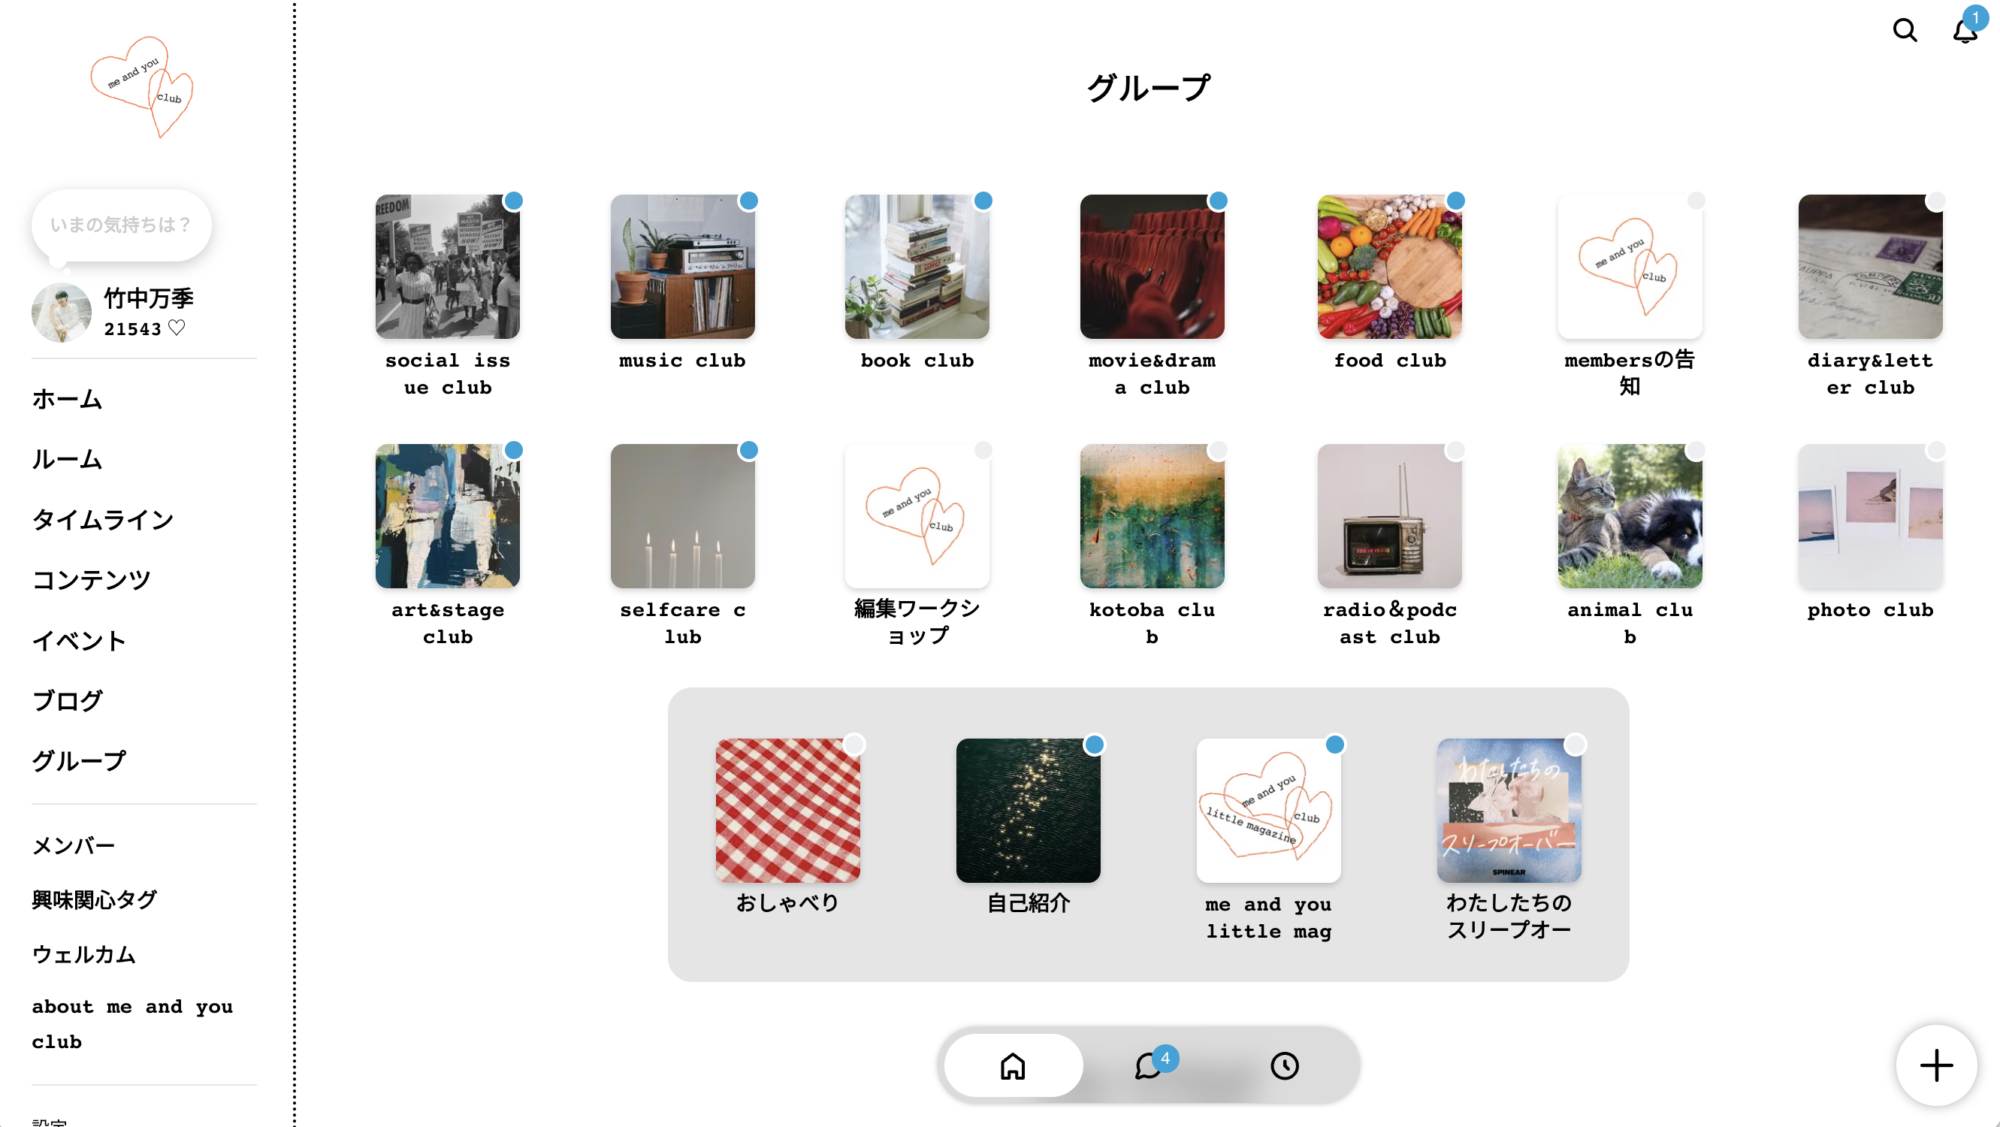Screen dimensions: 2000x1127
Task: Open the clock history icon in bottom bar
Action: click(1286, 1066)
